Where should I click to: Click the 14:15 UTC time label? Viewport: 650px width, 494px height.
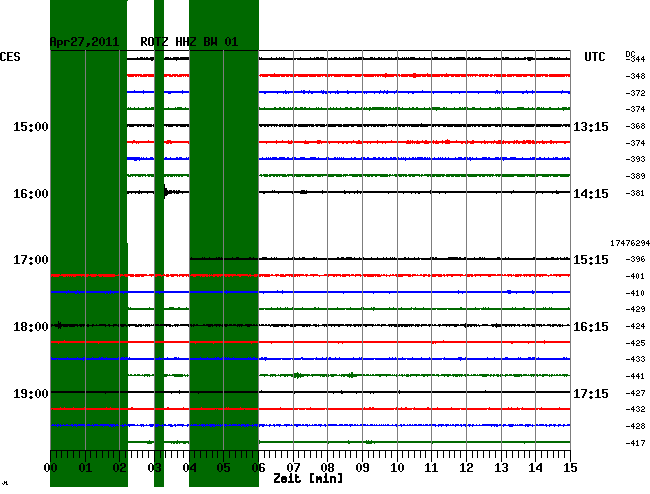tap(591, 194)
